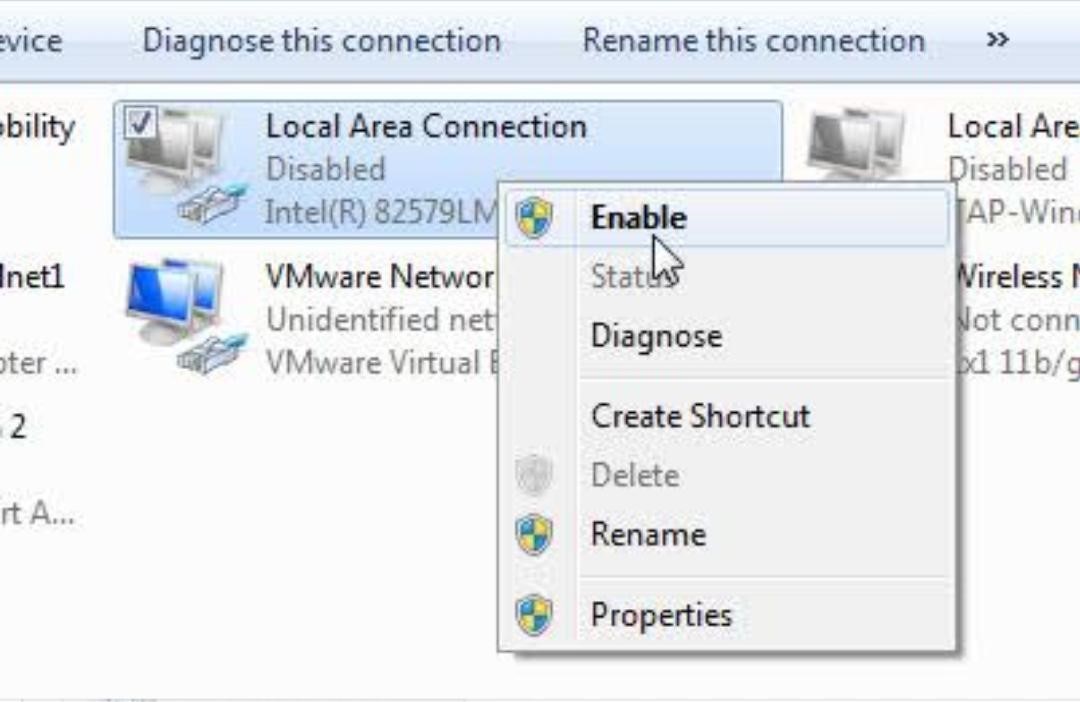This screenshot has width=1080, height=702.
Task: Click the UAC shield beside Rename
Action: 536,534
